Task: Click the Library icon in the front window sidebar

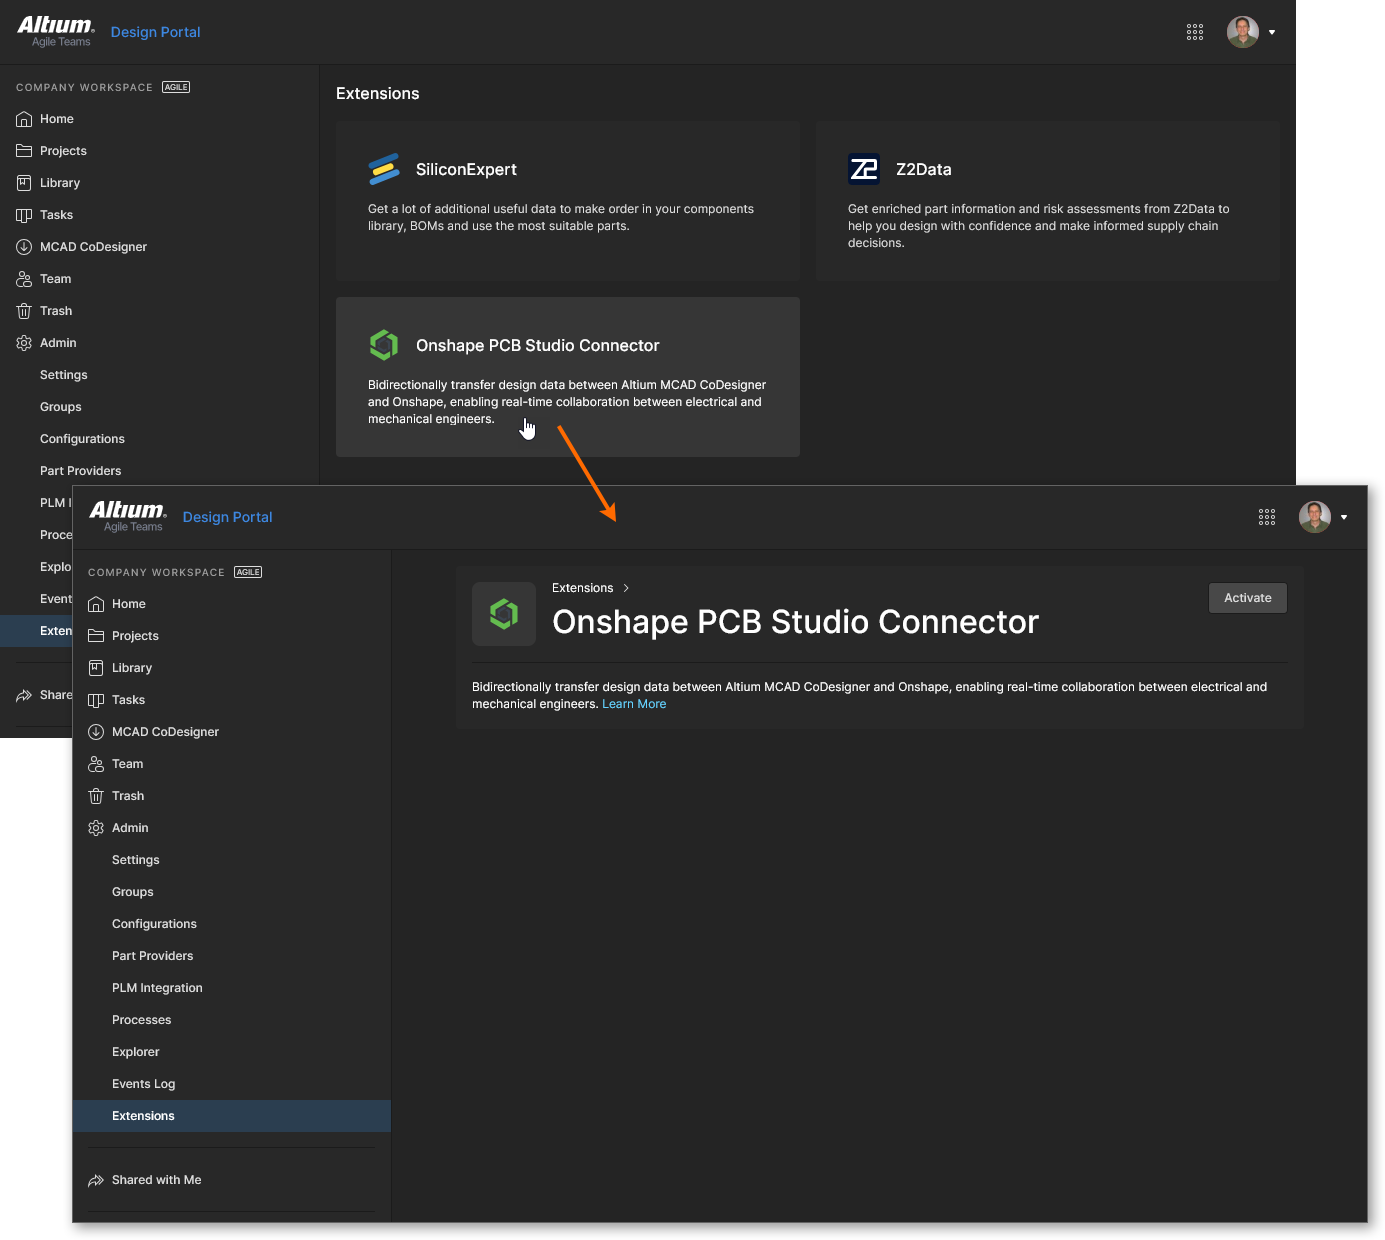Action: click(x=96, y=668)
